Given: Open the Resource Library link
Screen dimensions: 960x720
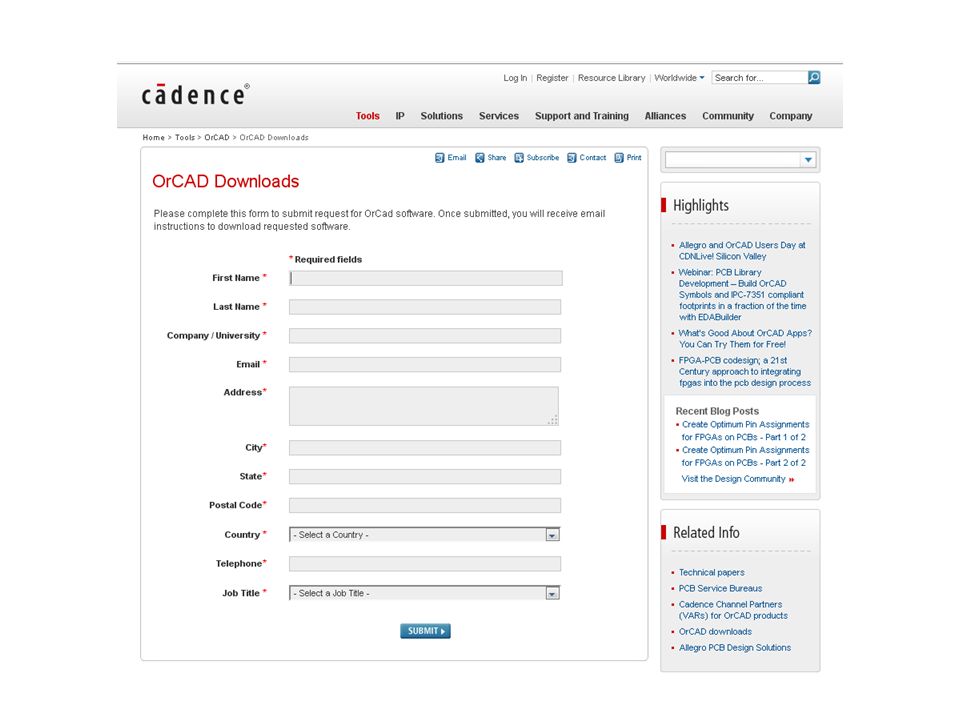Looking at the screenshot, I should (612, 78).
